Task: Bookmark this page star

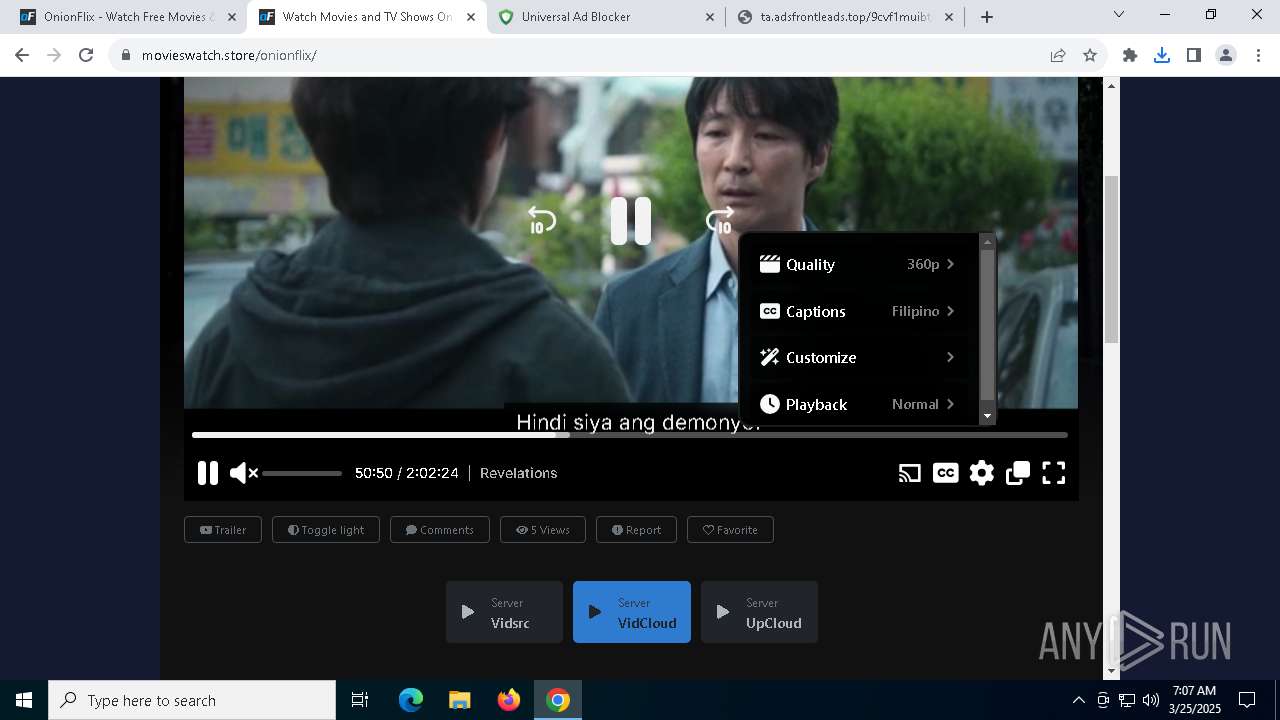Action: (x=1090, y=55)
